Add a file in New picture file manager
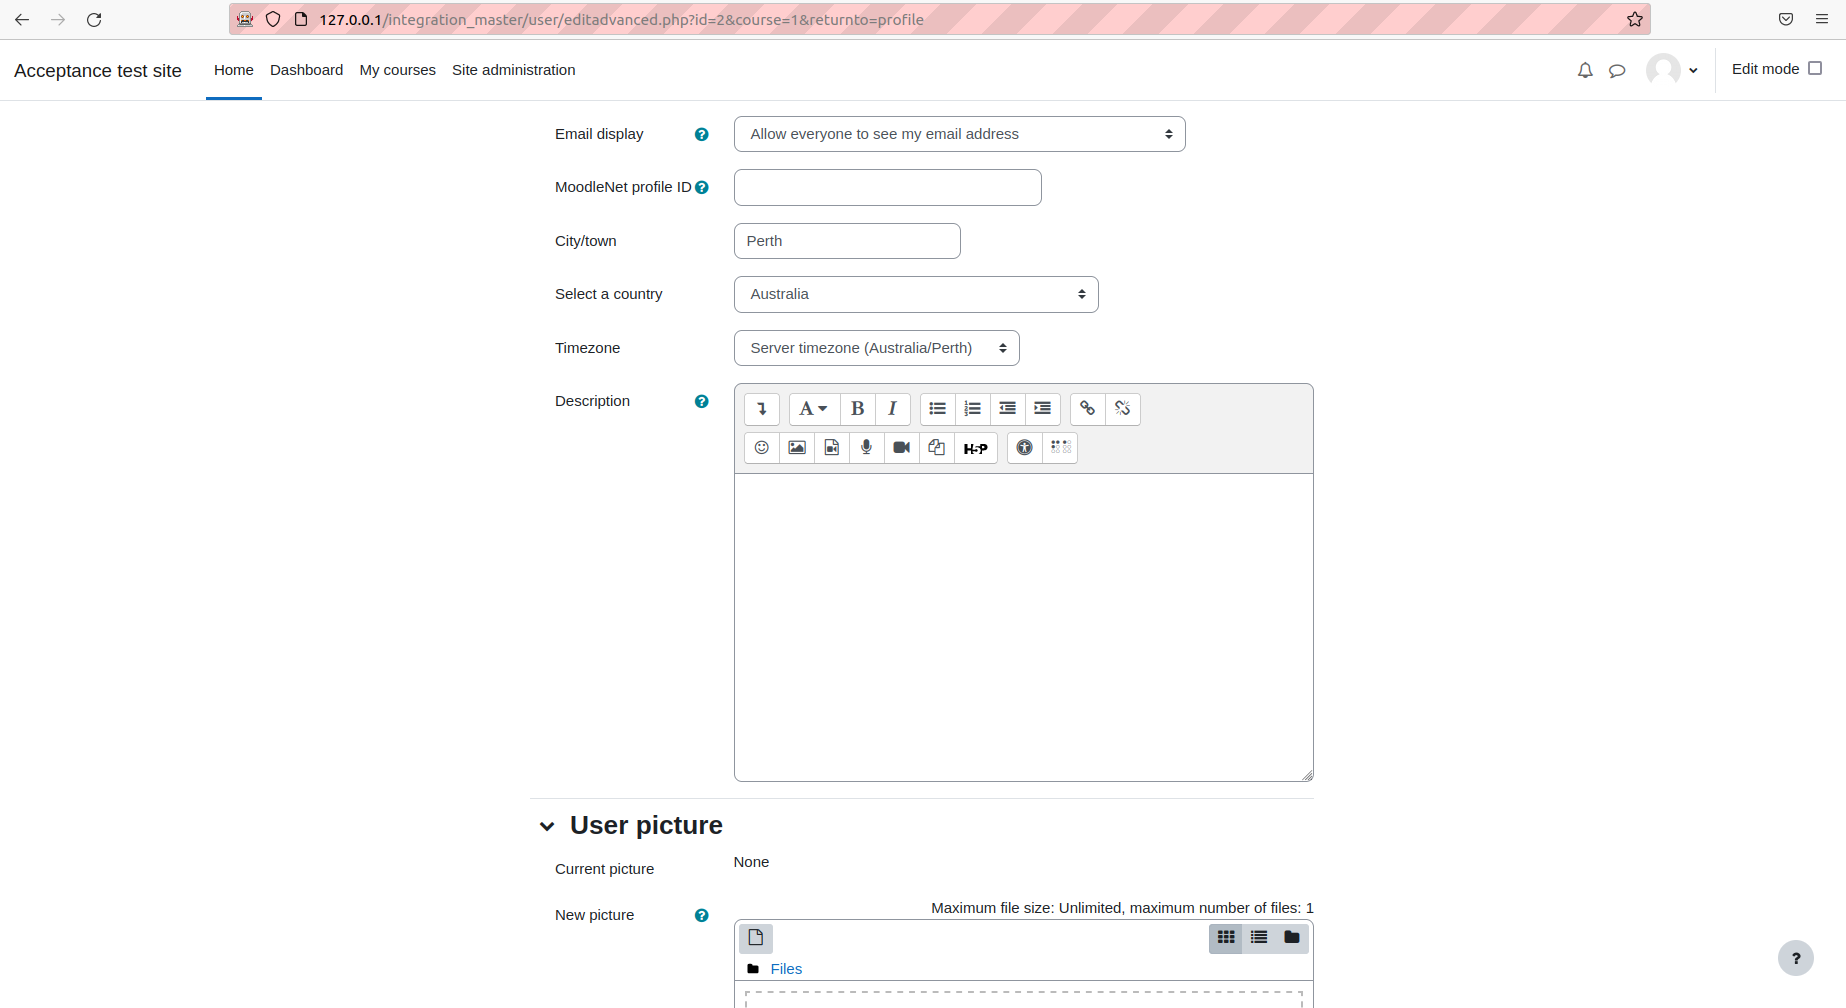This screenshot has width=1846, height=1008. 756,938
